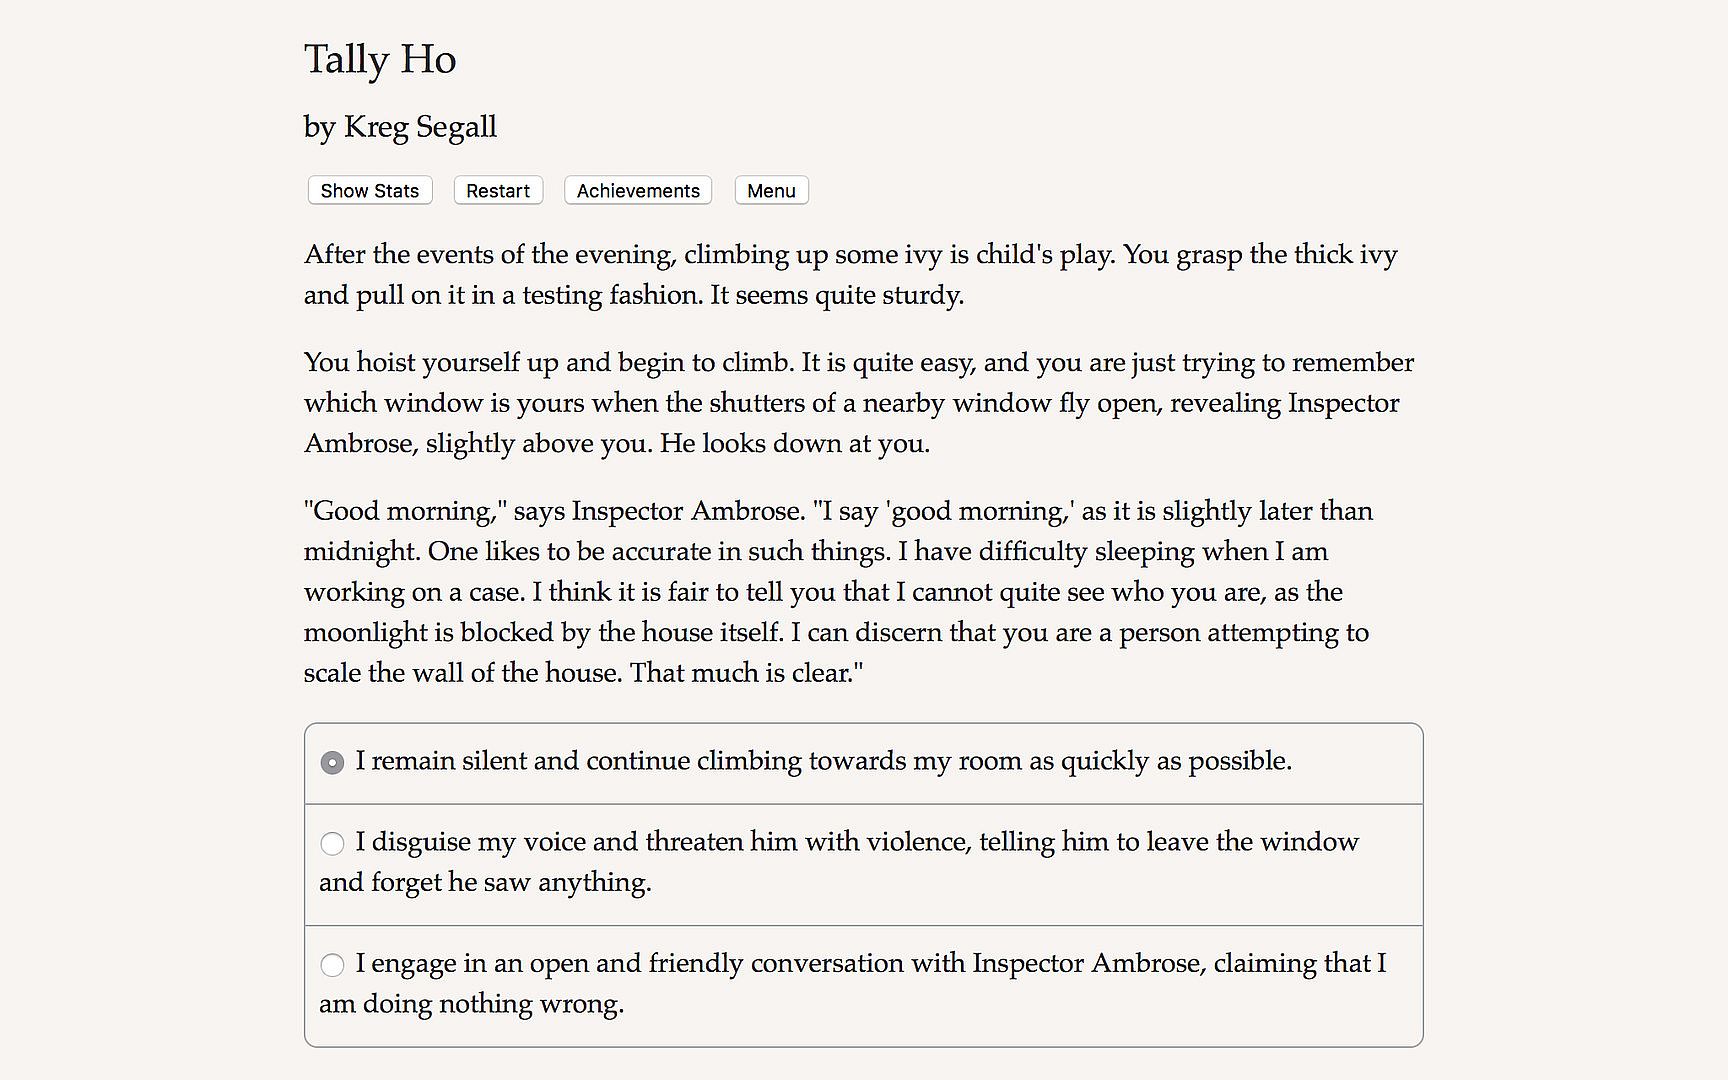Click the sentence 'That much is clear.'
This screenshot has width=1728, height=1080.
click(x=746, y=673)
